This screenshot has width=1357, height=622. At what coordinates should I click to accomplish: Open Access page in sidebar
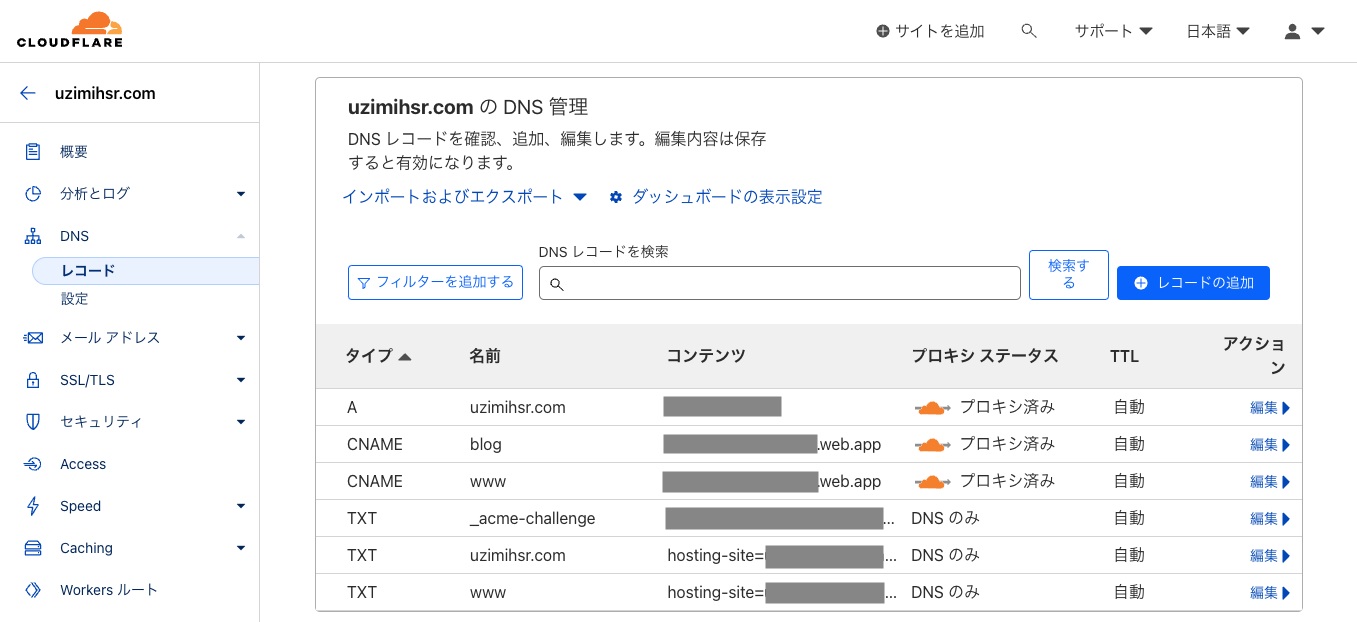83,464
